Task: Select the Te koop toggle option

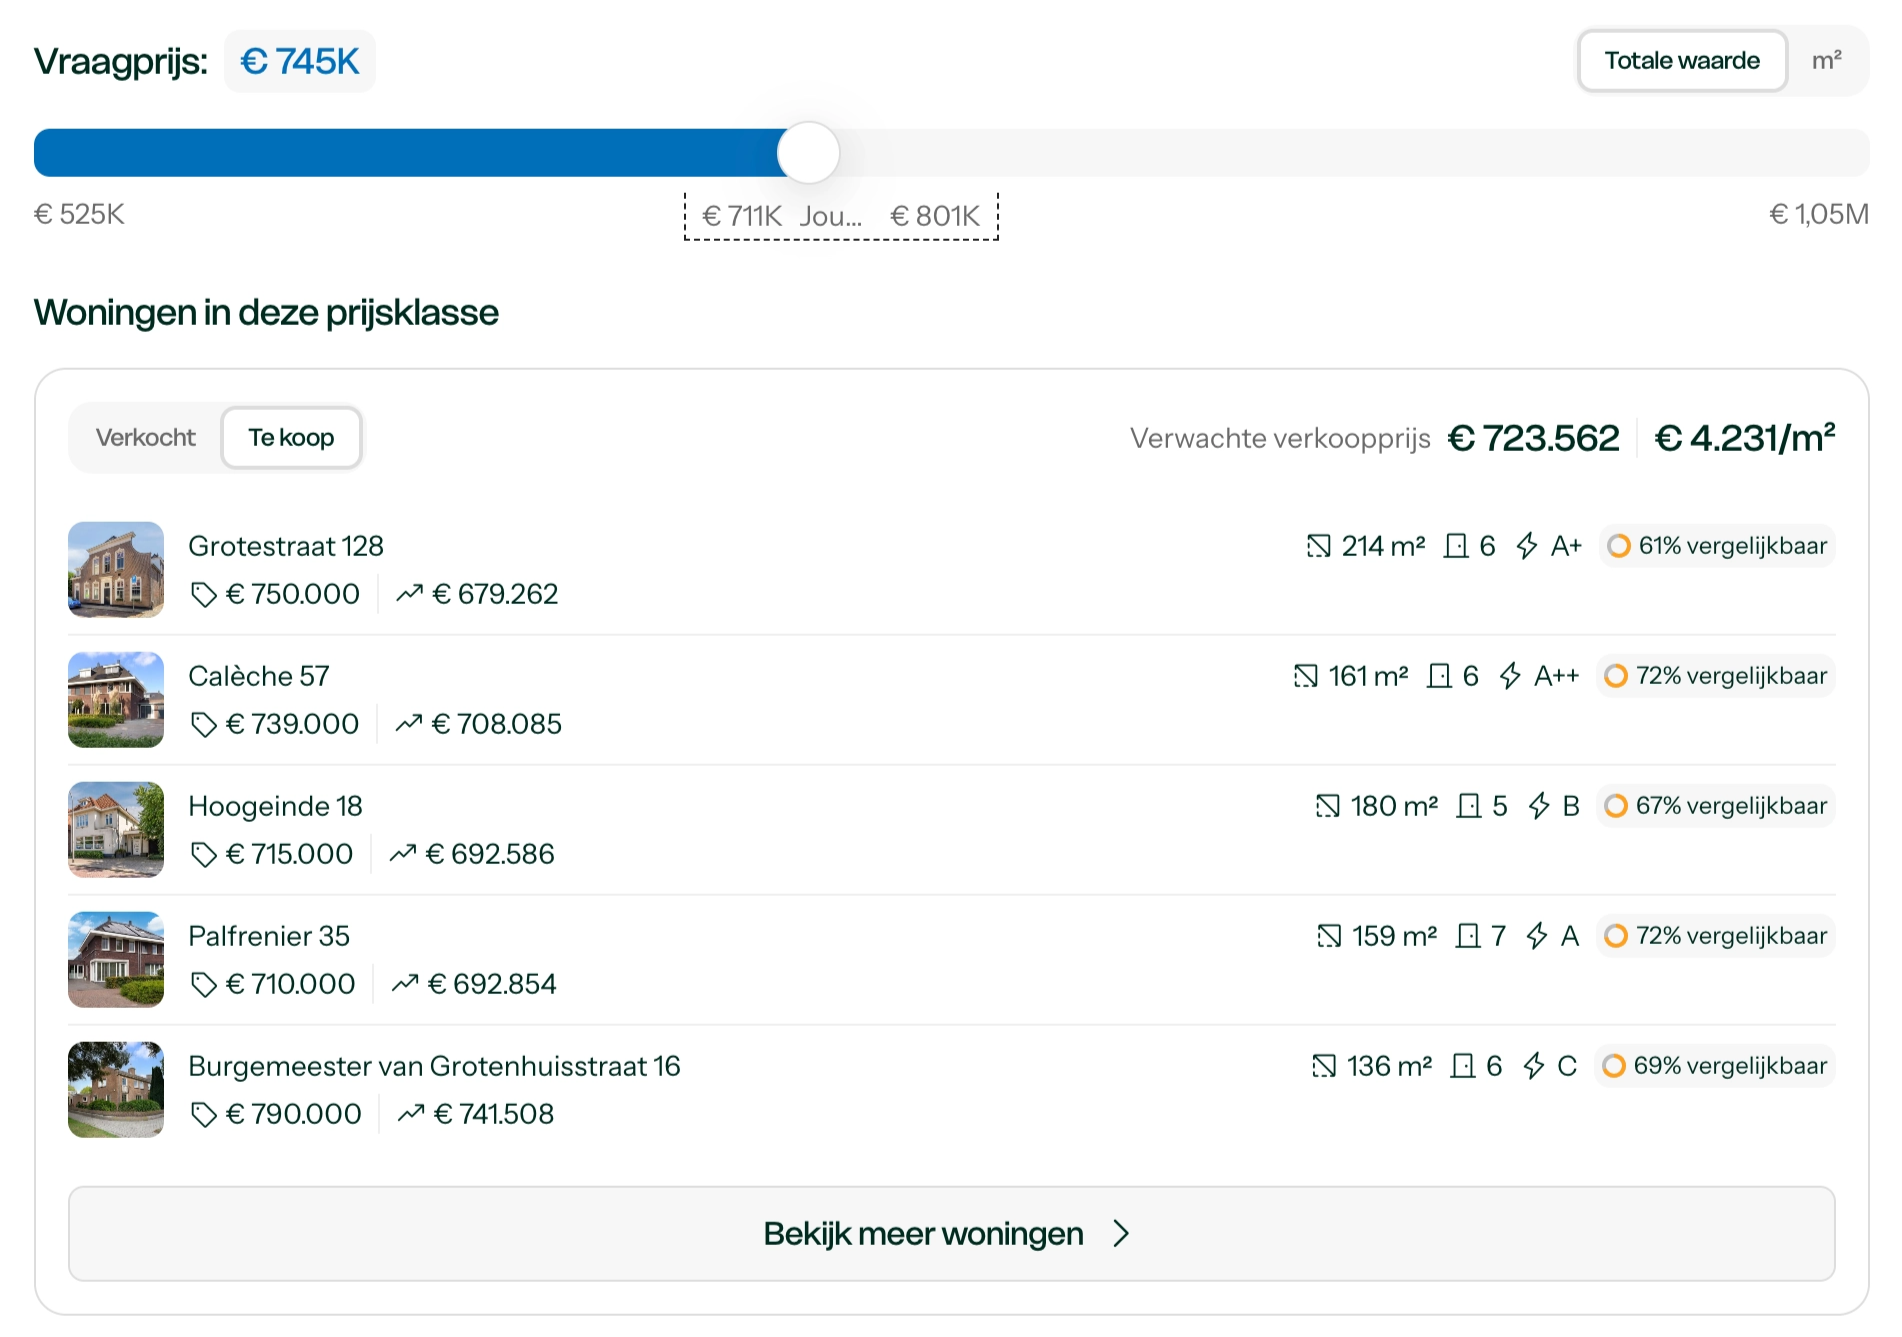Action: pyautogui.click(x=291, y=438)
